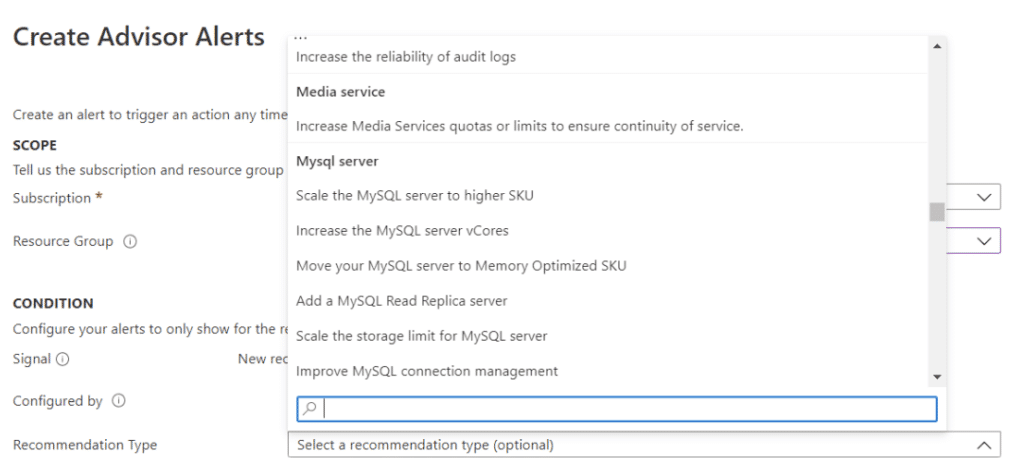Choose Increase the MySQL server vCores
The height and width of the screenshot is (475, 1024).
pyautogui.click(x=402, y=230)
